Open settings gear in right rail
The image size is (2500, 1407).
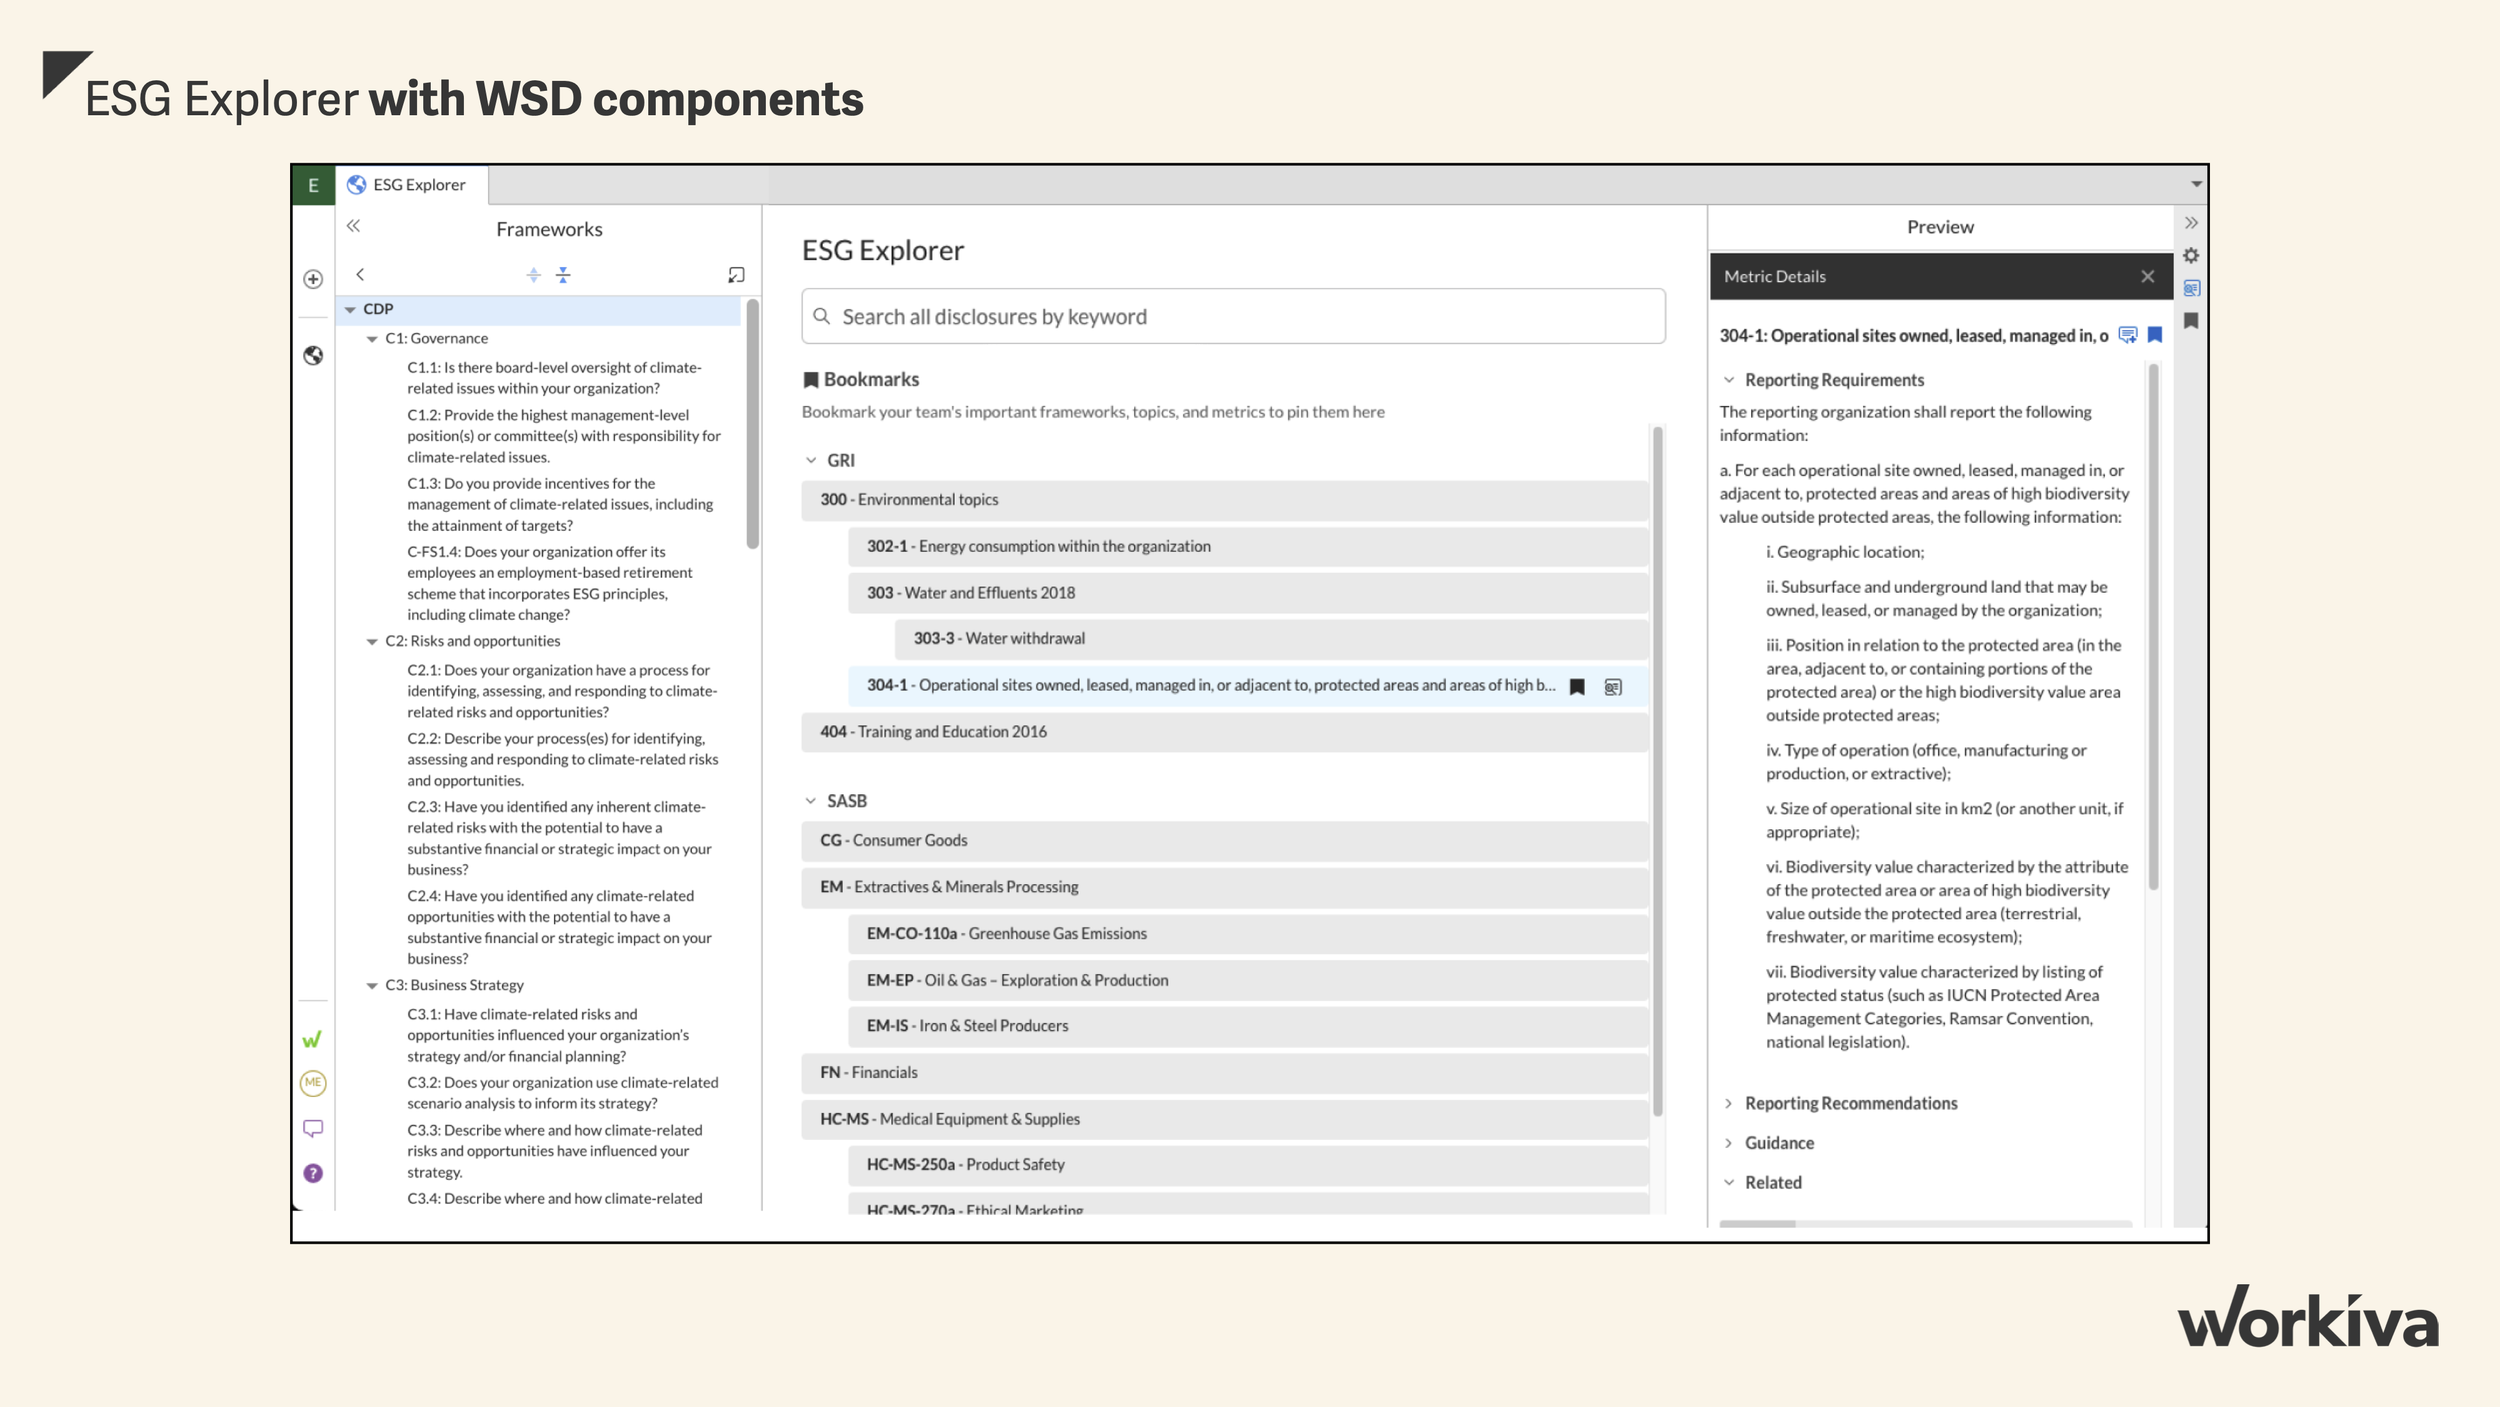click(x=2191, y=256)
